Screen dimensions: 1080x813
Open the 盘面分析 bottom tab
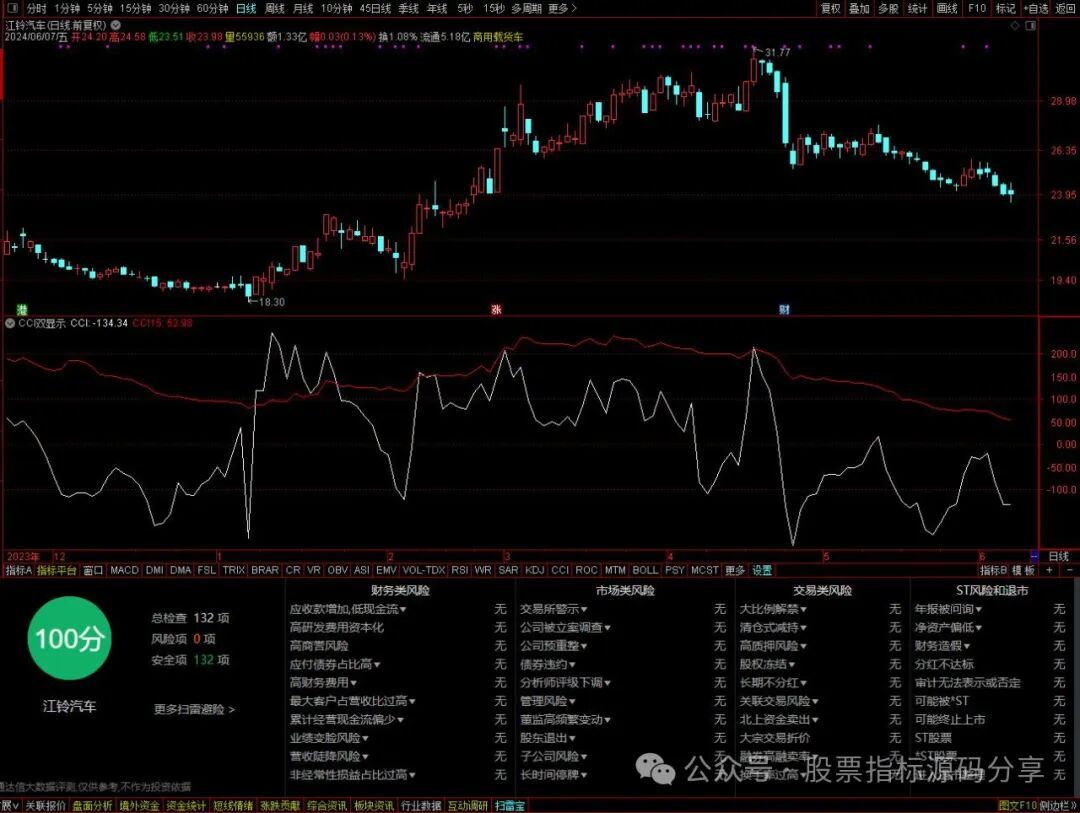coord(92,805)
